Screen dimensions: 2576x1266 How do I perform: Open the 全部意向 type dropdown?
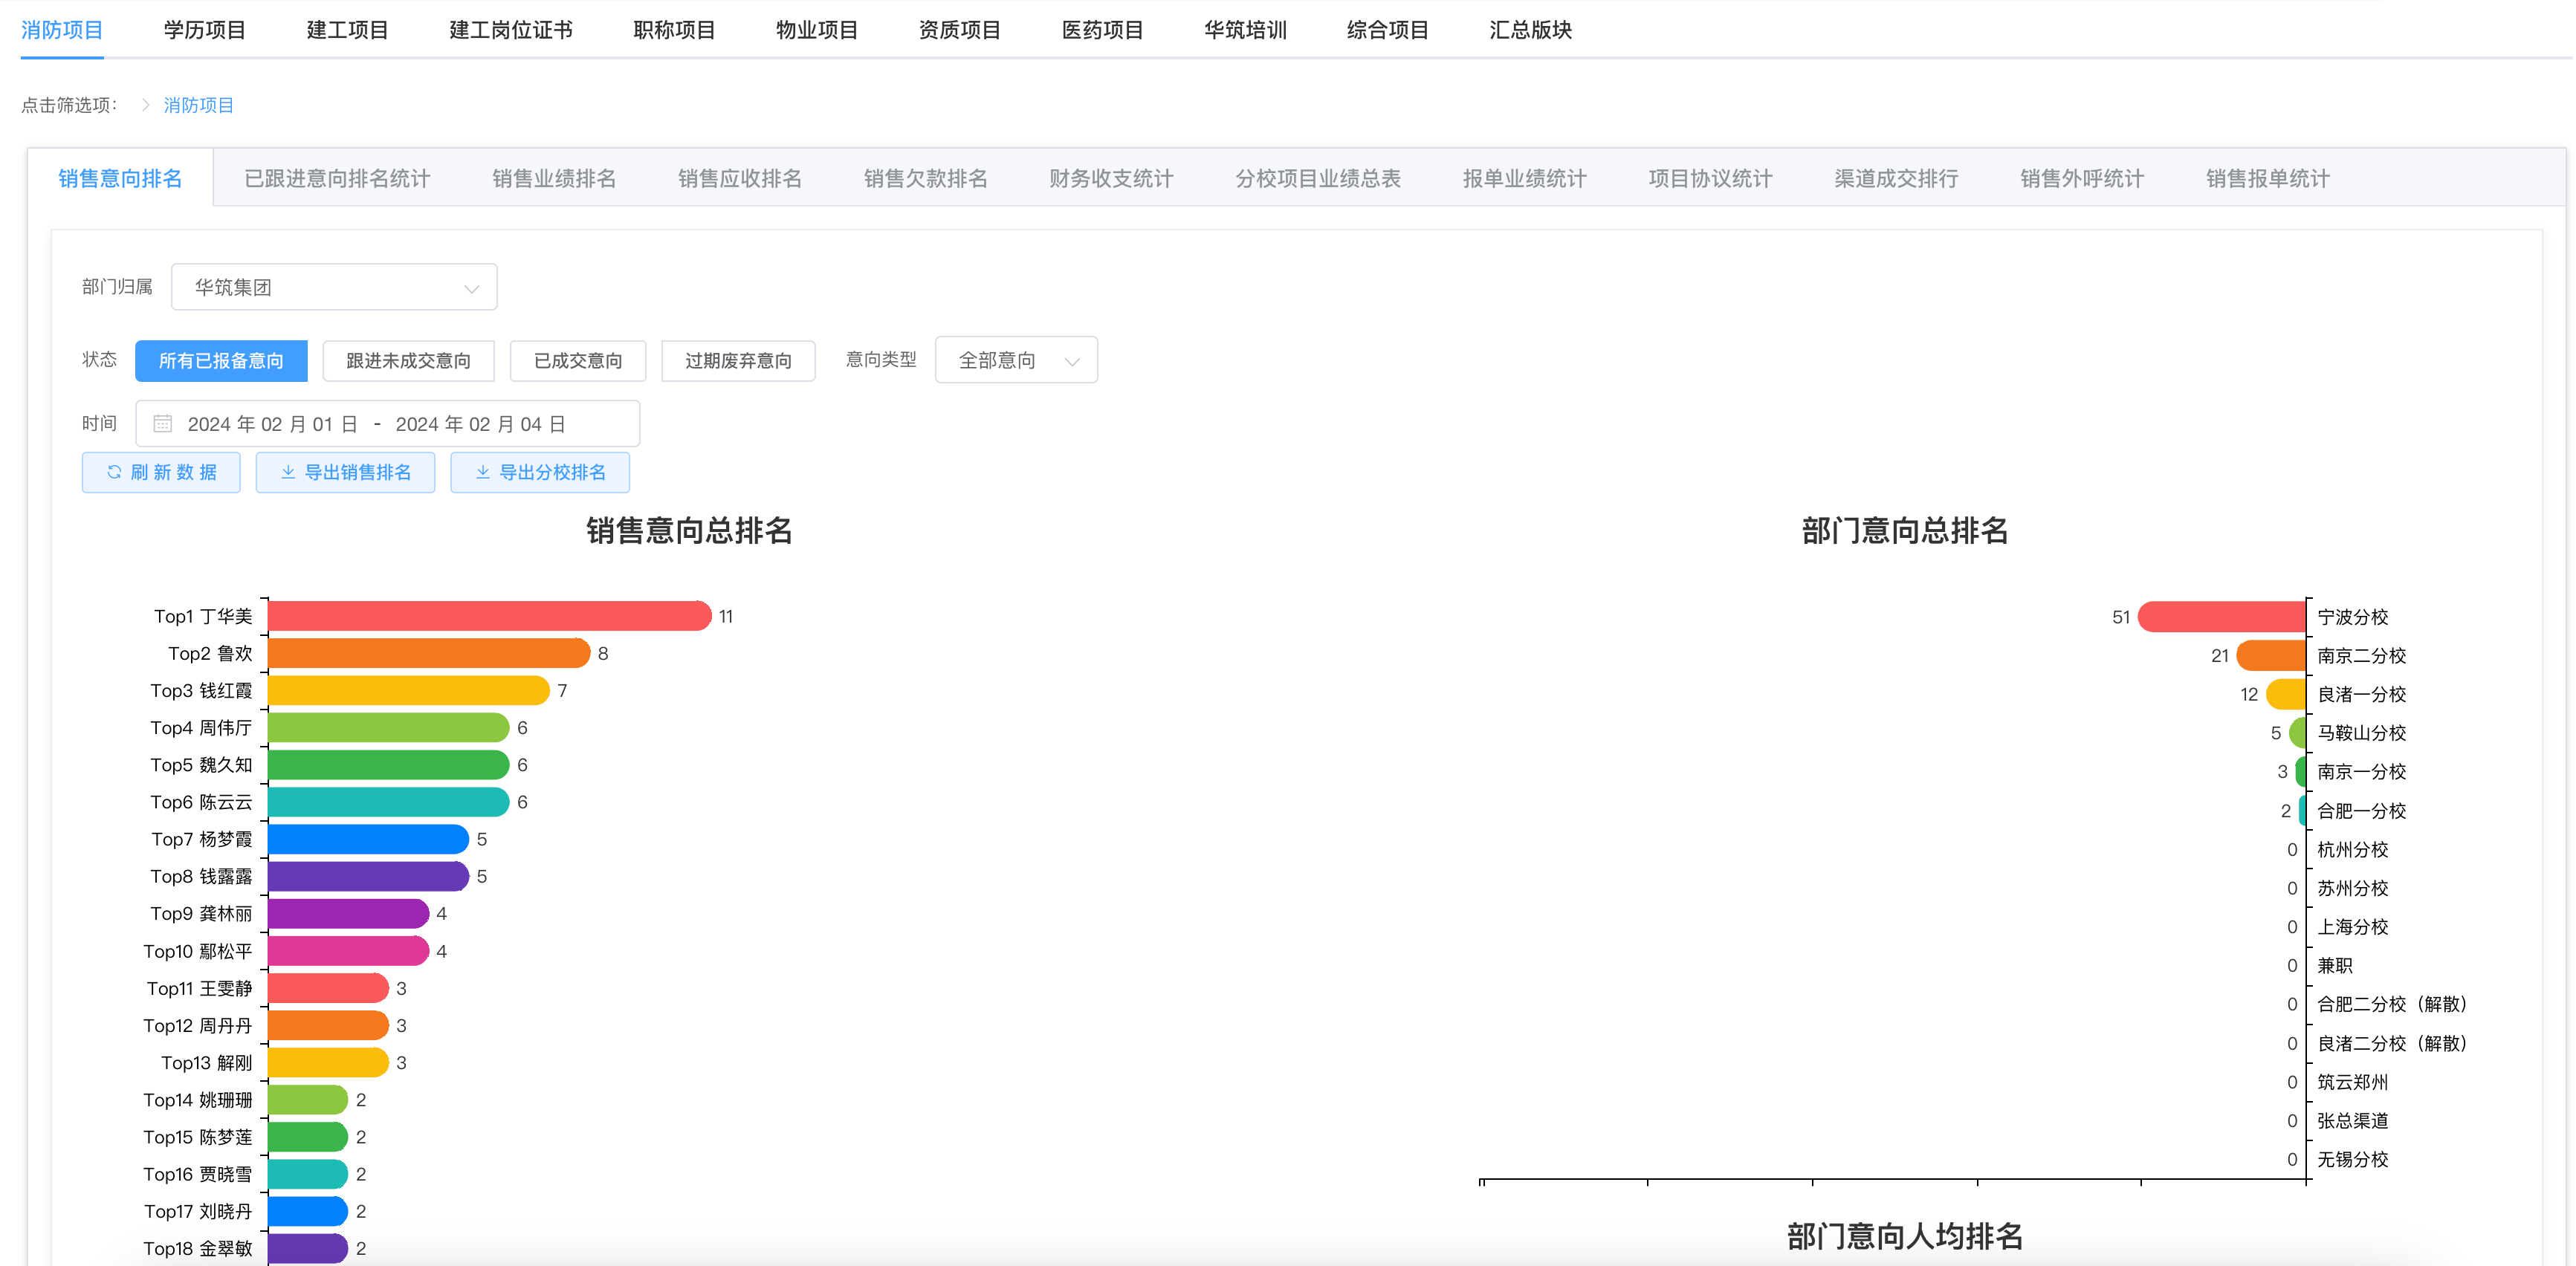point(1015,361)
